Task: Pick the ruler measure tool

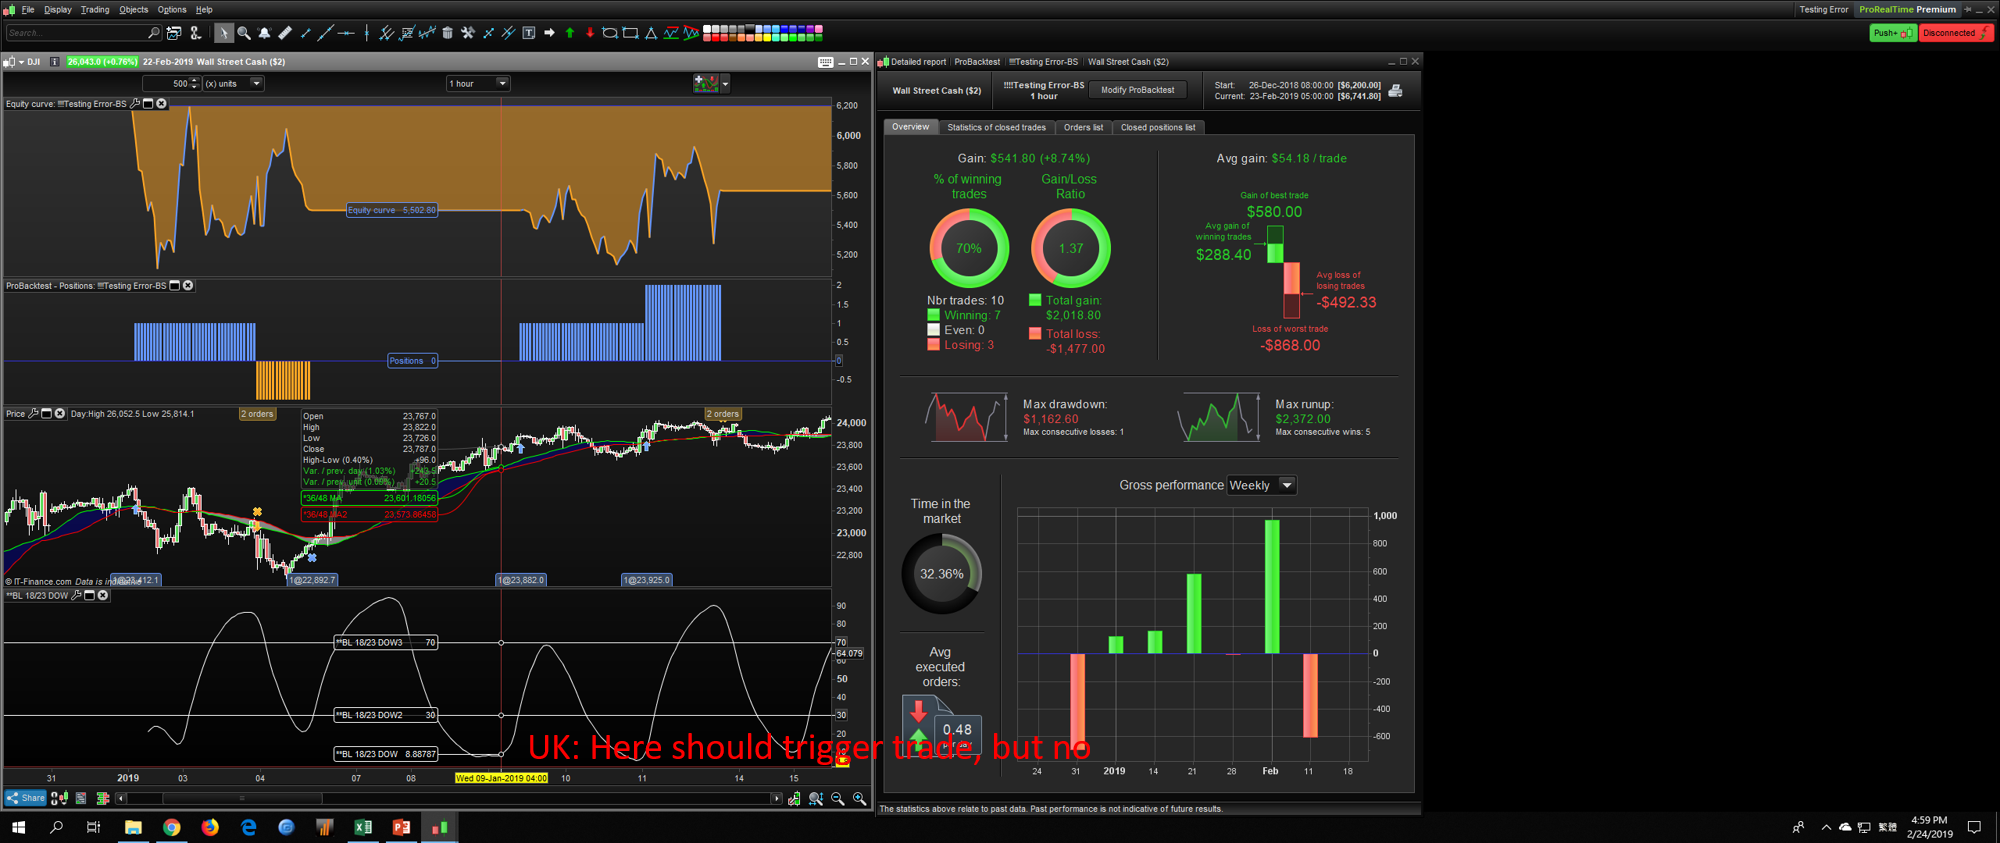Action: tap(285, 33)
